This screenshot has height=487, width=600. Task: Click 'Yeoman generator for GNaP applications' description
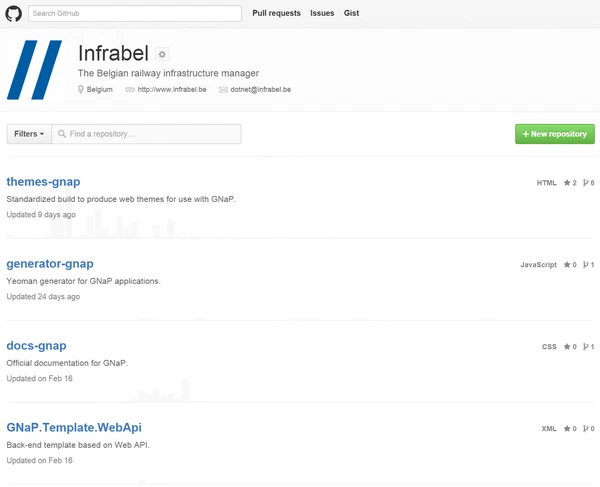(x=83, y=281)
